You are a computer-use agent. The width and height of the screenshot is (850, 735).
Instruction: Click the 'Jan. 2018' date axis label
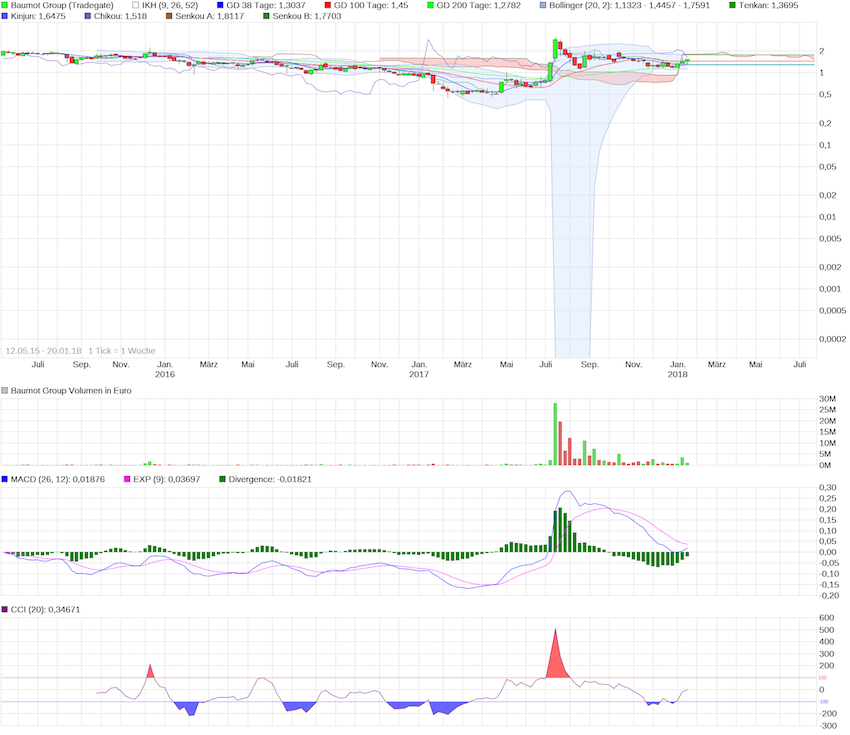678,369
